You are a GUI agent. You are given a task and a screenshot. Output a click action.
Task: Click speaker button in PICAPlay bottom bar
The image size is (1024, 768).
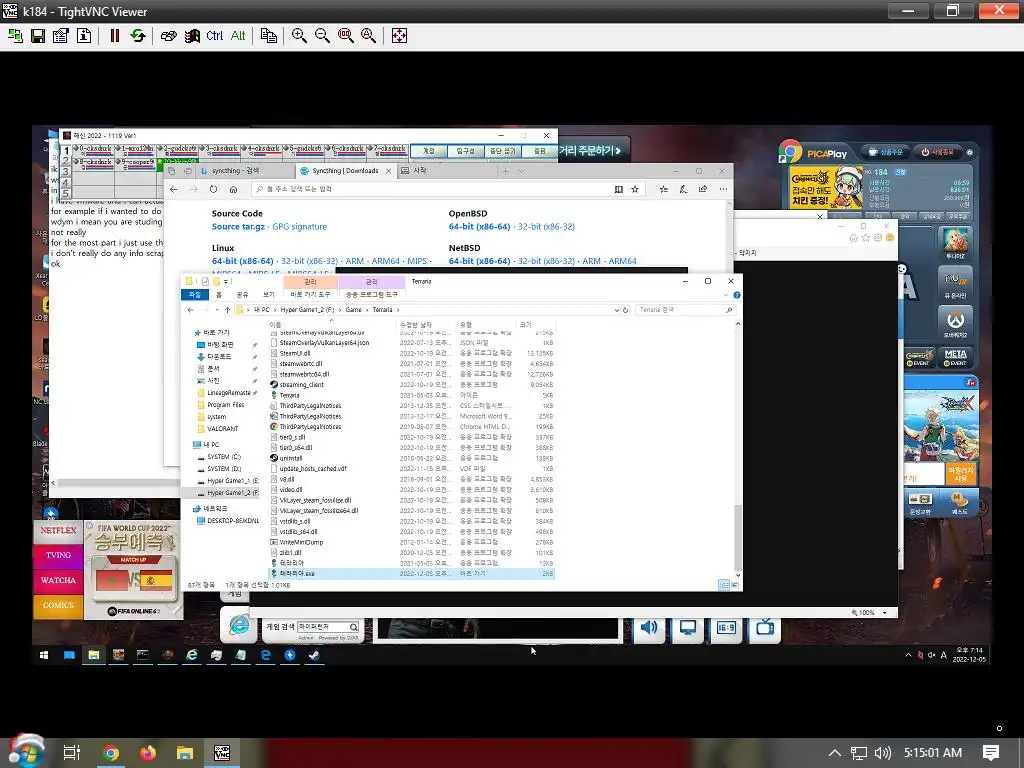(648, 628)
